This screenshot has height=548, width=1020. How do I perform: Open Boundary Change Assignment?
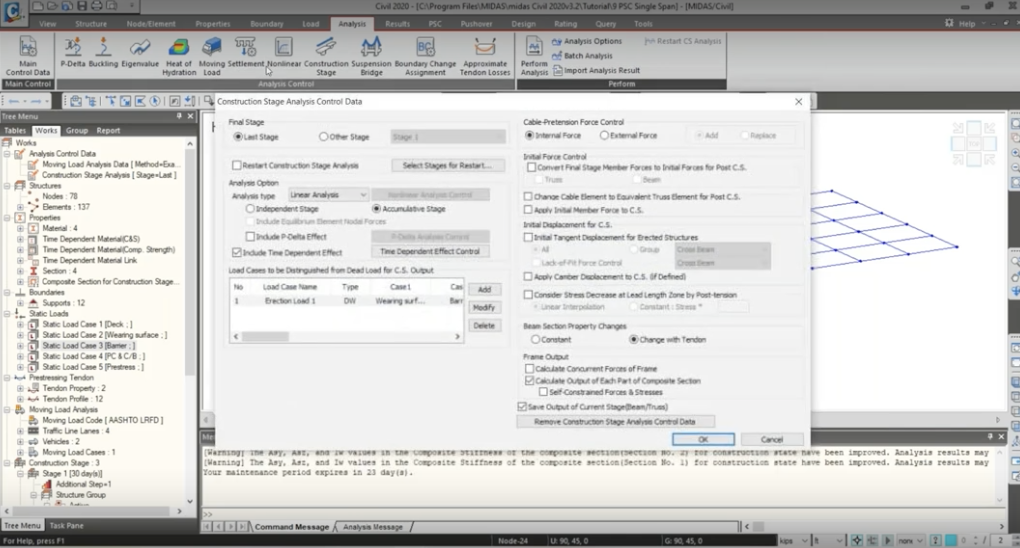tap(425, 57)
